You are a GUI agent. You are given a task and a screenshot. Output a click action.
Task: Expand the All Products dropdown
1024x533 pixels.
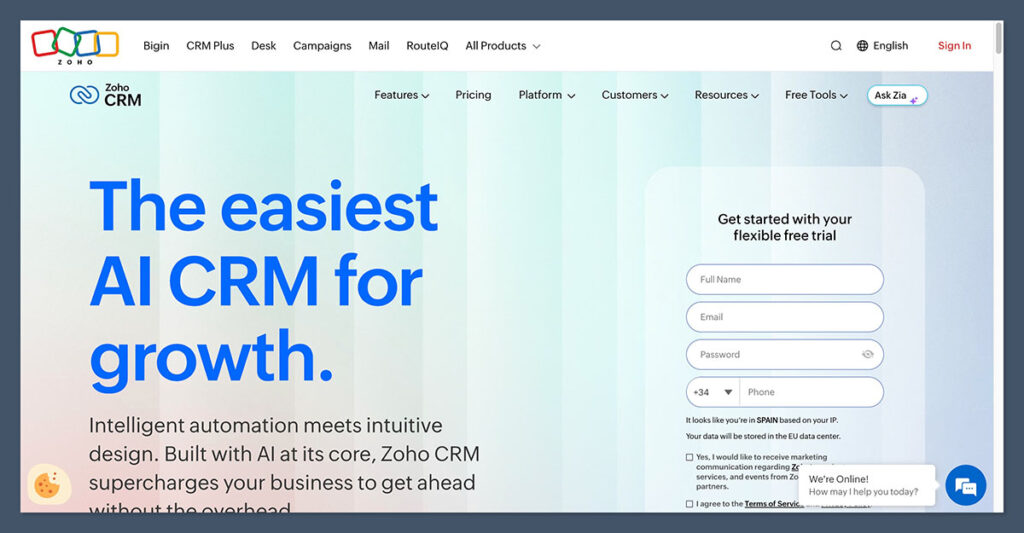pos(502,46)
